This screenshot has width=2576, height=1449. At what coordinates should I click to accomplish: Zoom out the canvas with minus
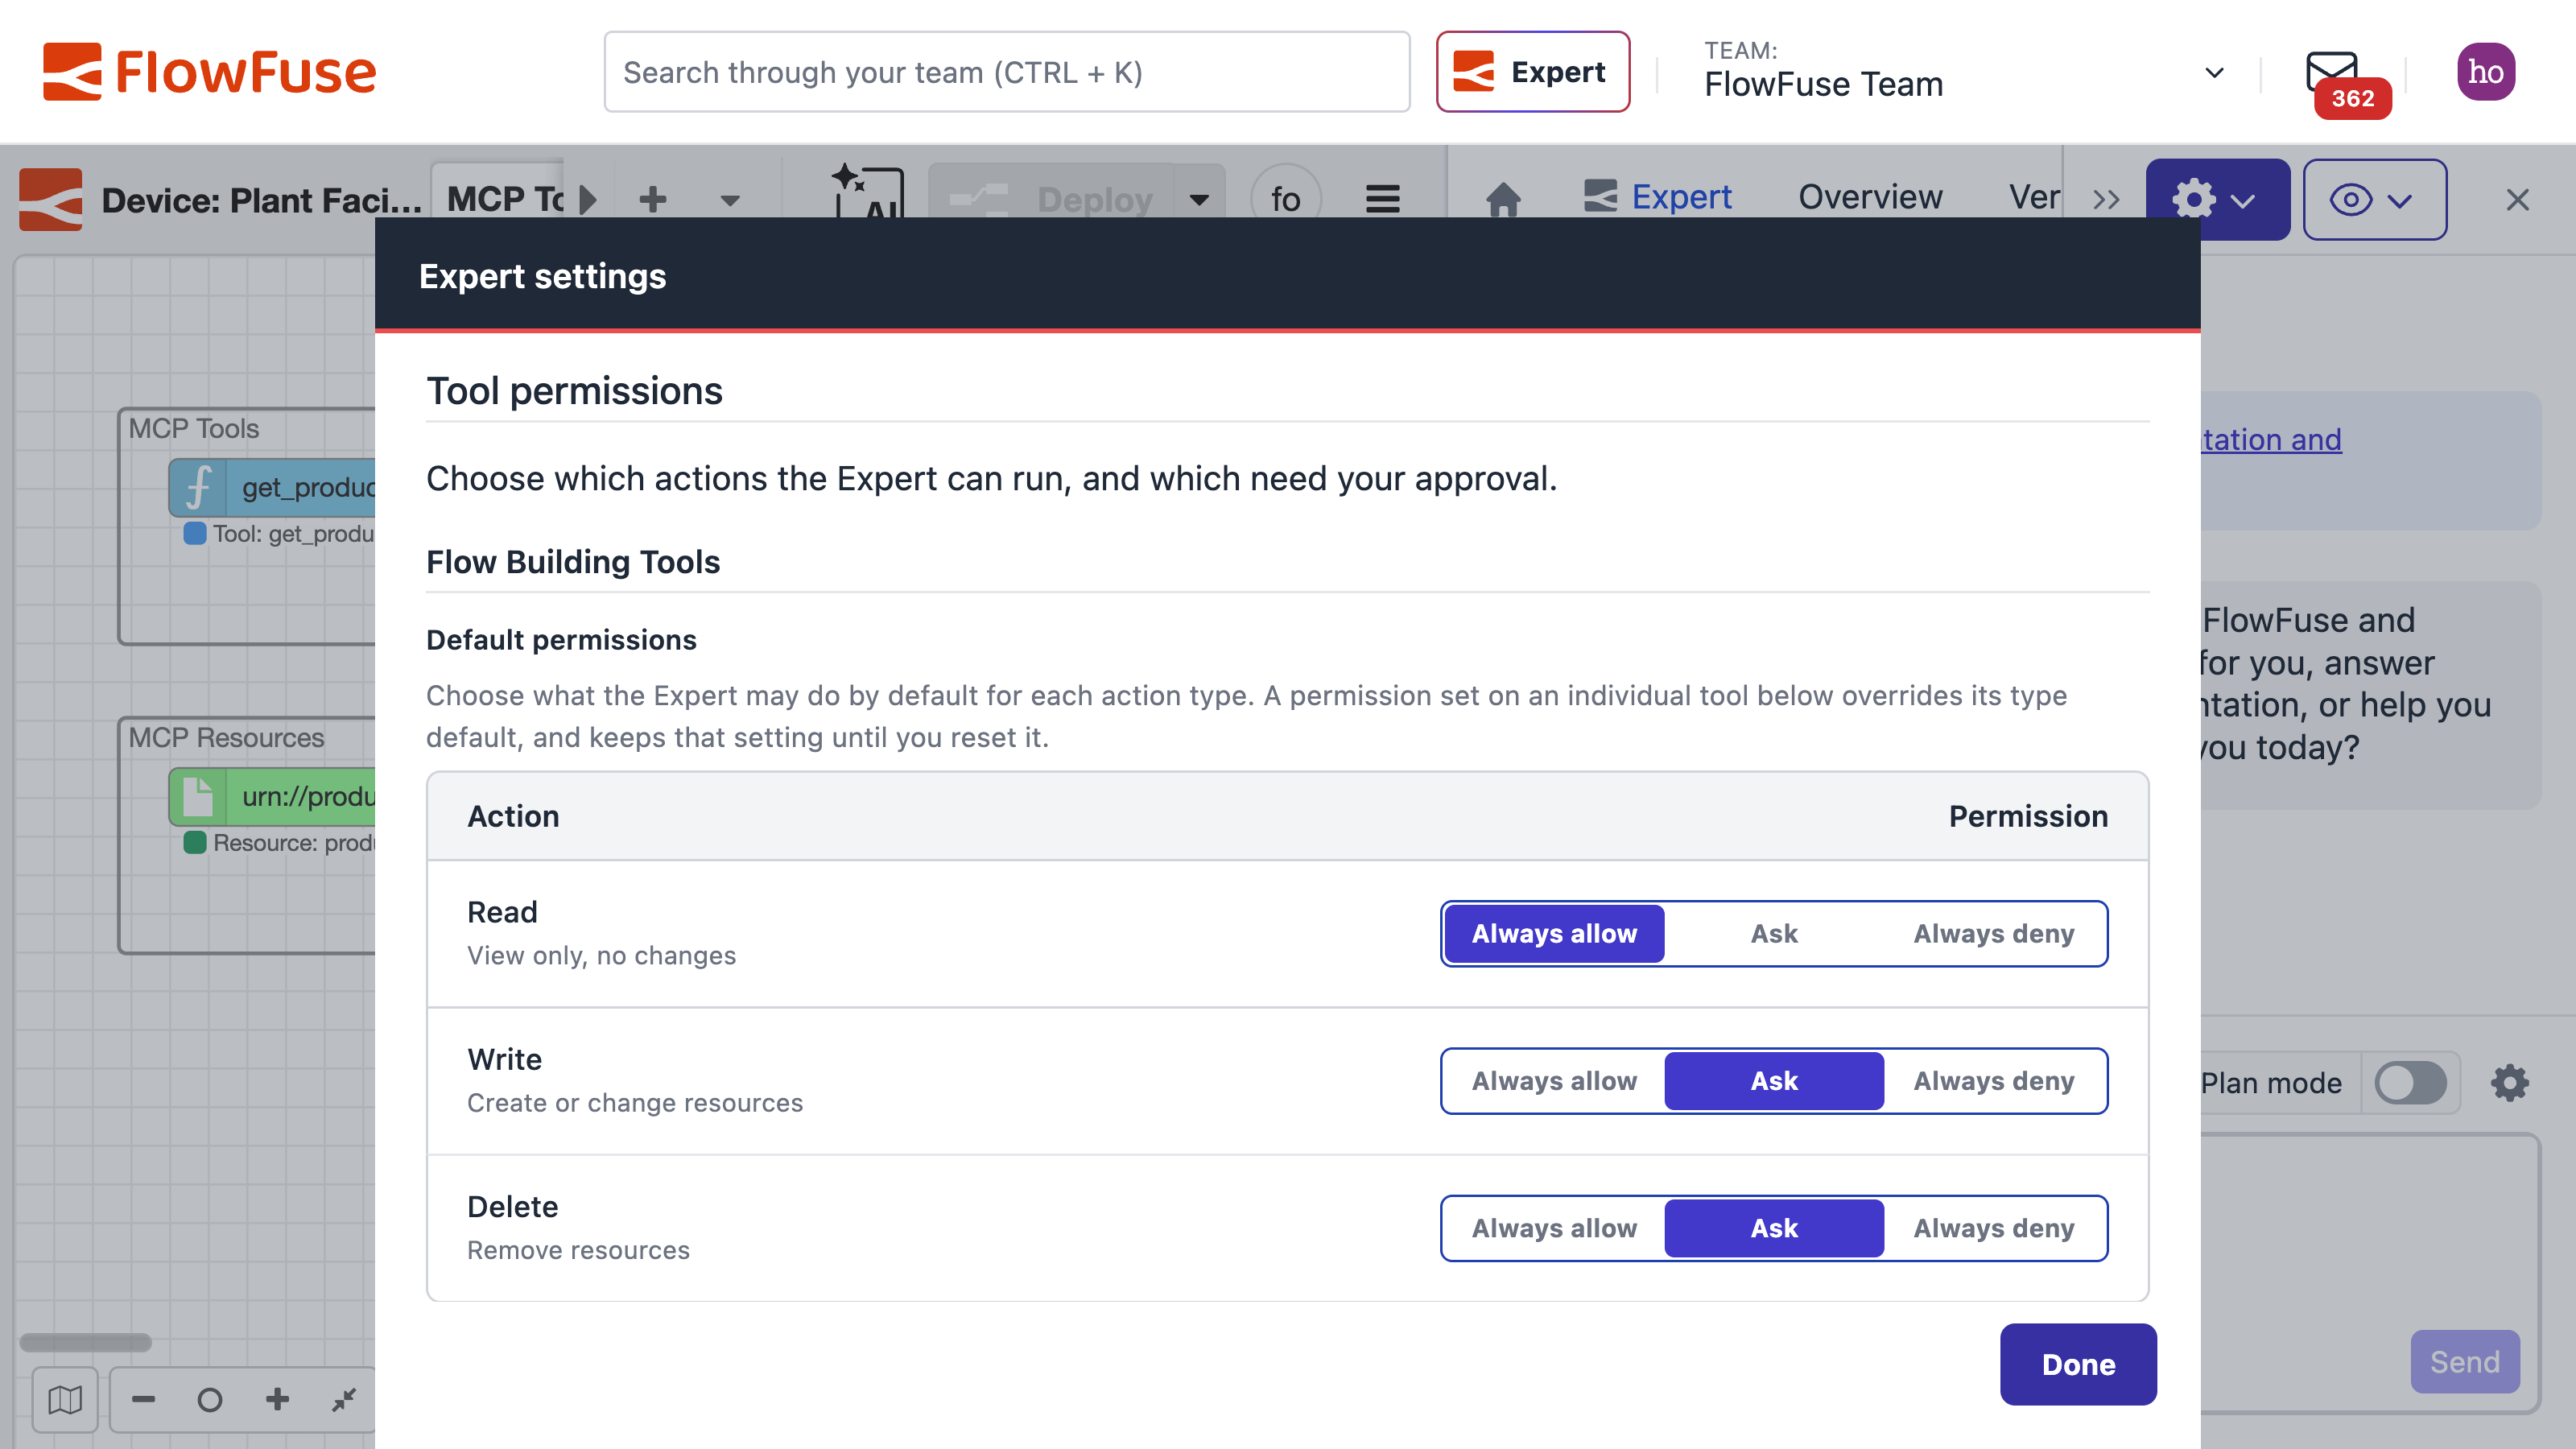pos(143,1399)
